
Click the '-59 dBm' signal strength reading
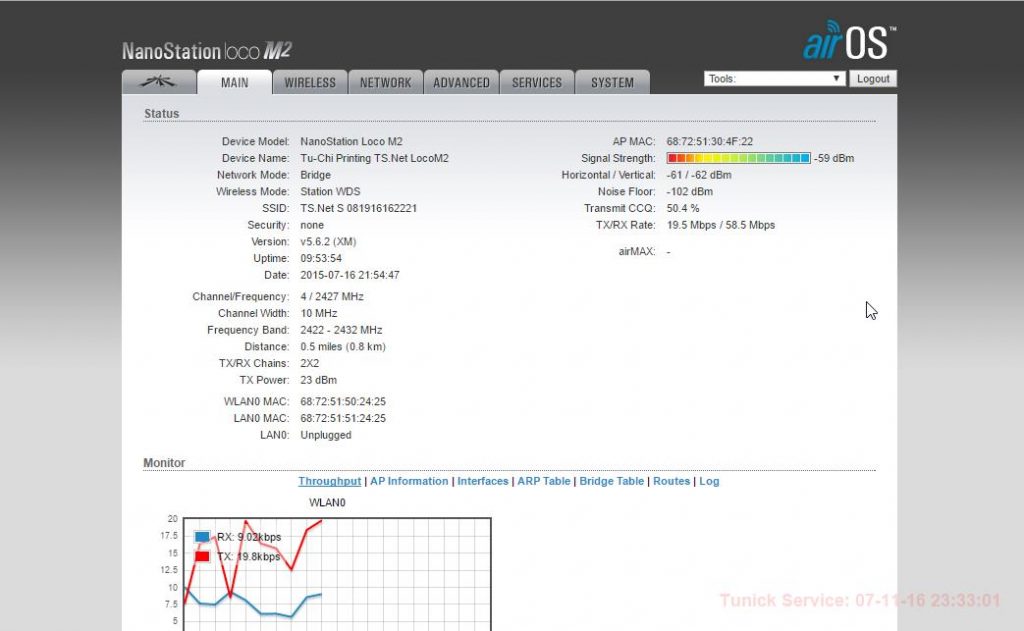point(834,158)
